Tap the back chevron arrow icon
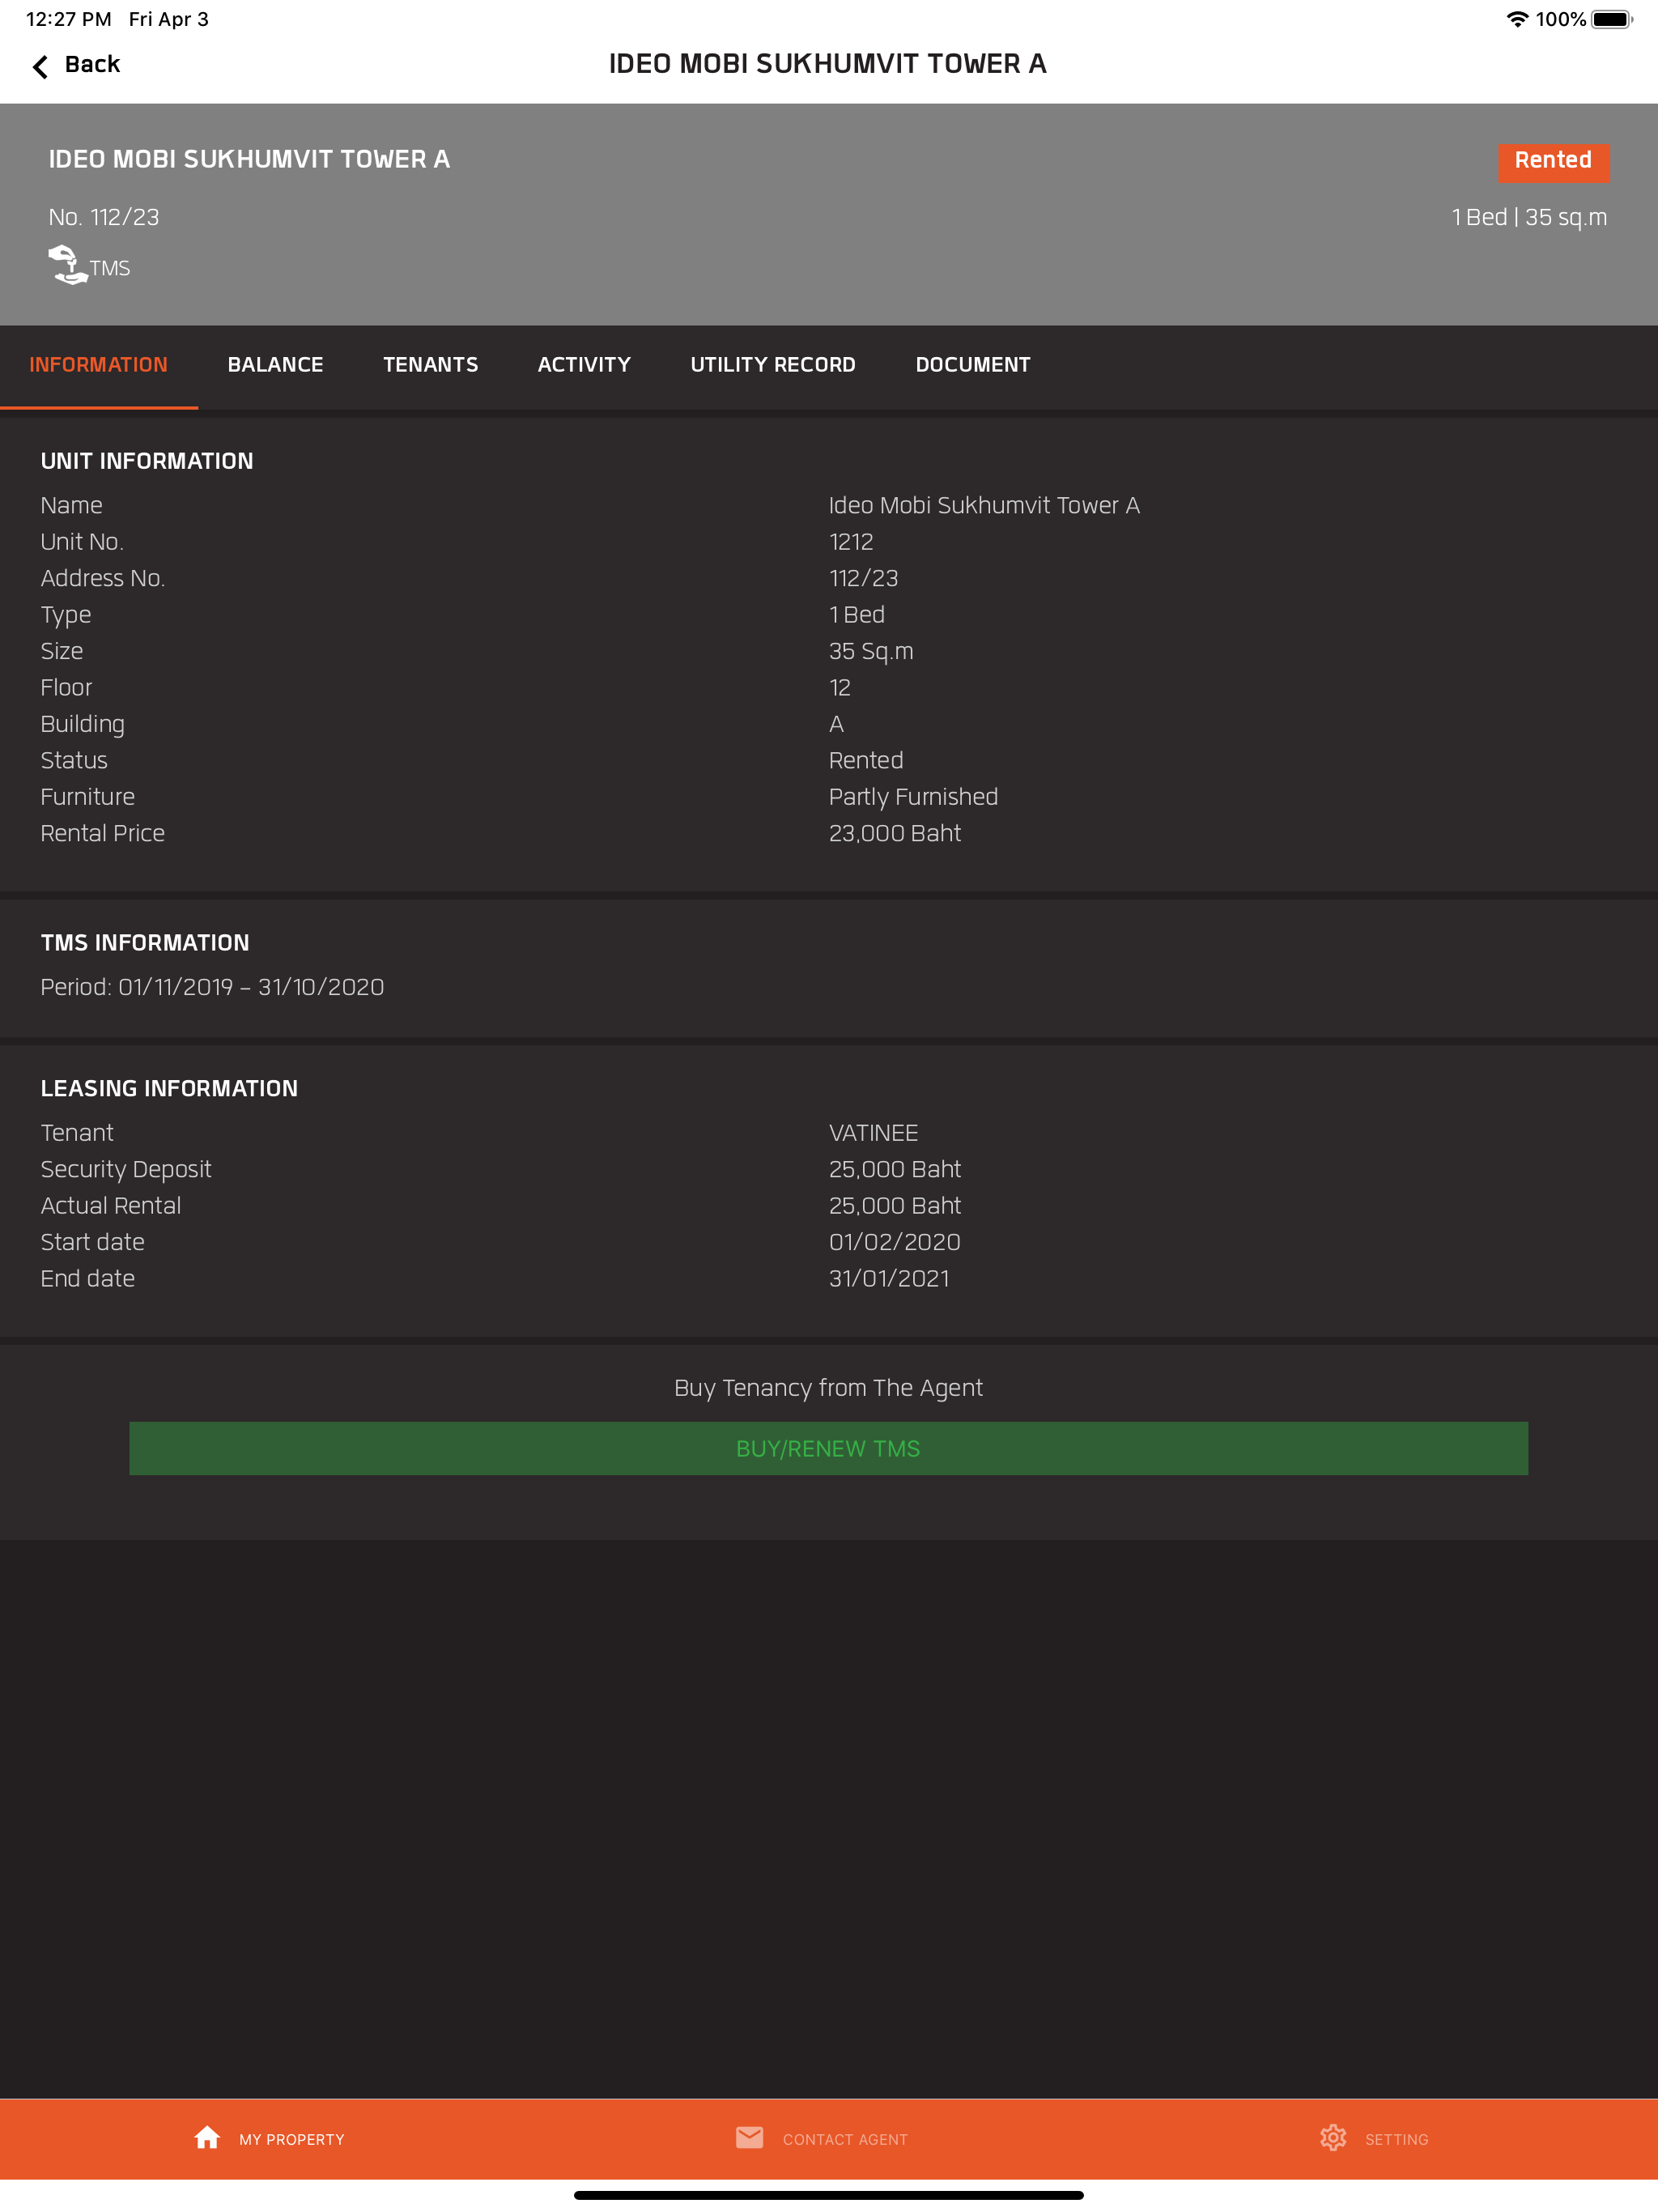The image size is (1658, 2212). click(x=40, y=66)
